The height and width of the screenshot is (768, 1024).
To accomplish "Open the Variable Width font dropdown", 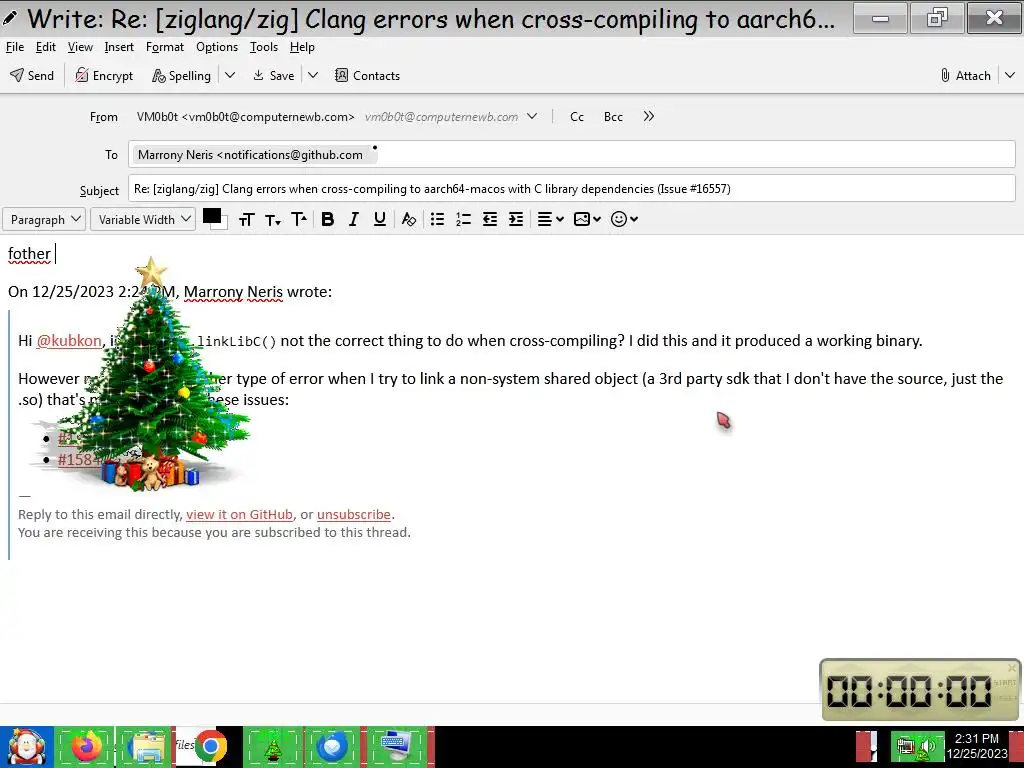I will point(143,219).
